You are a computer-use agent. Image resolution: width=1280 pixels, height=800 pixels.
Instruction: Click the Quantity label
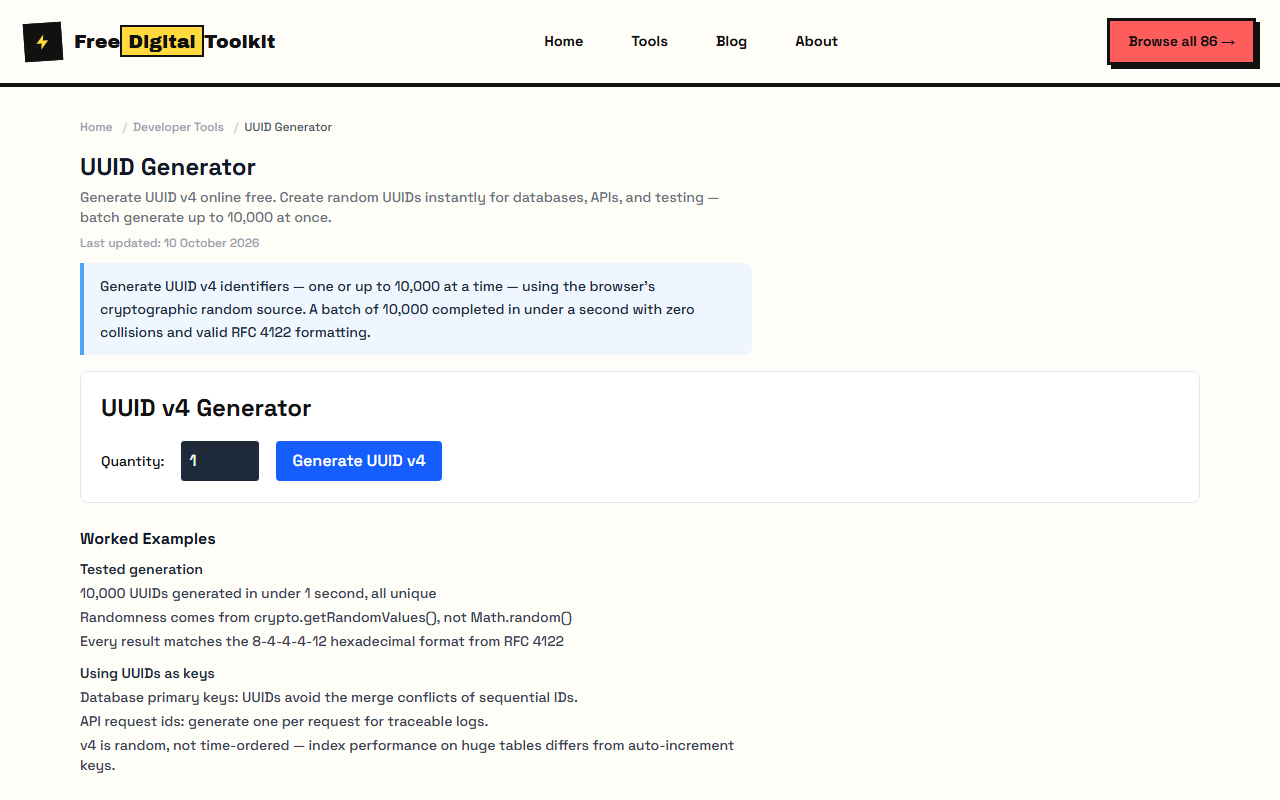click(x=133, y=461)
